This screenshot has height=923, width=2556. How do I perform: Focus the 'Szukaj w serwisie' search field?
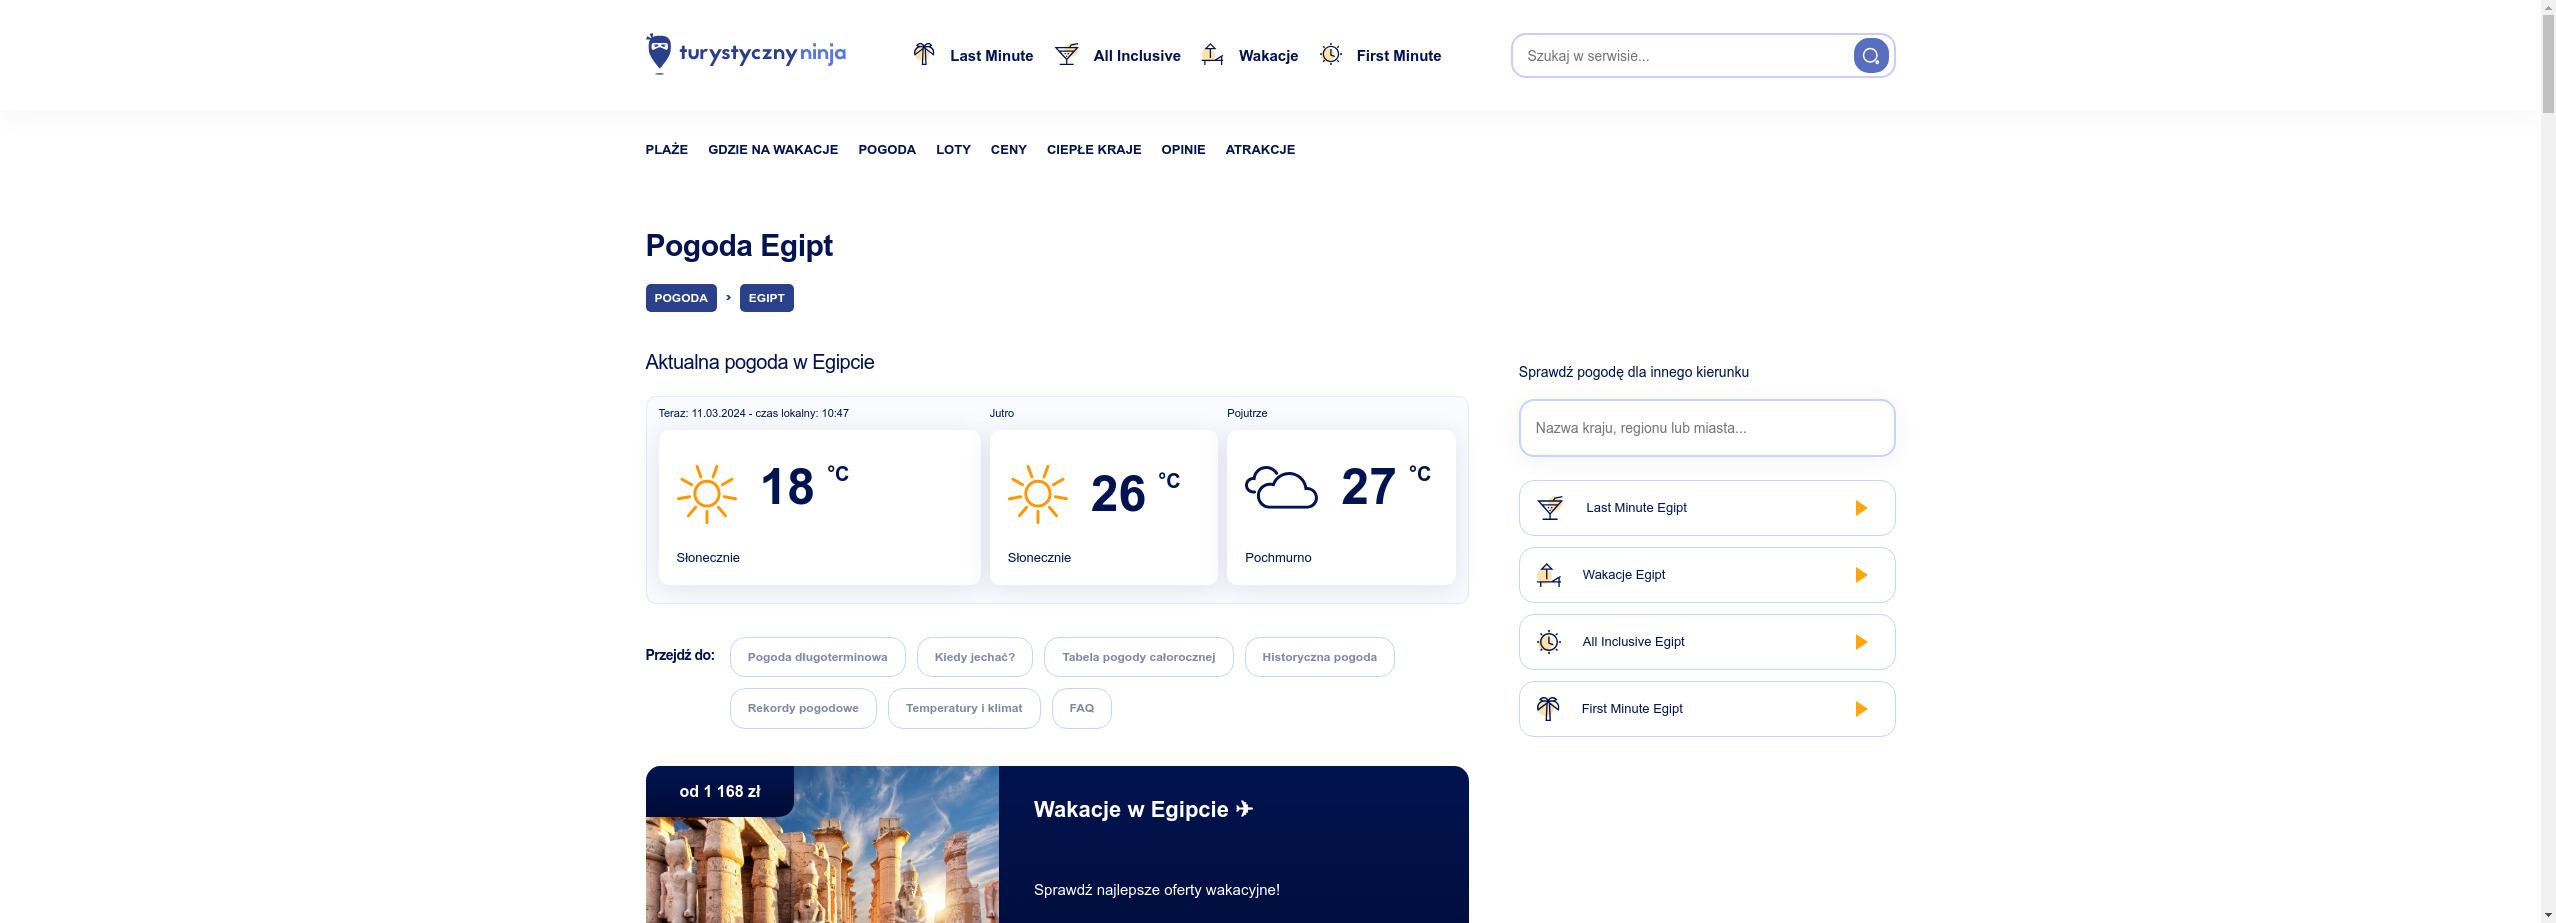[1680, 56]
